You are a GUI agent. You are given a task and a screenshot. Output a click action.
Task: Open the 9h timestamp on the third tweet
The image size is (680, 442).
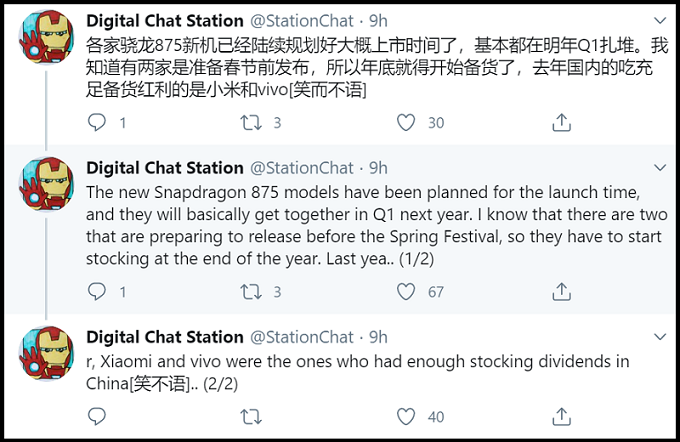click(x=378, y=337)
